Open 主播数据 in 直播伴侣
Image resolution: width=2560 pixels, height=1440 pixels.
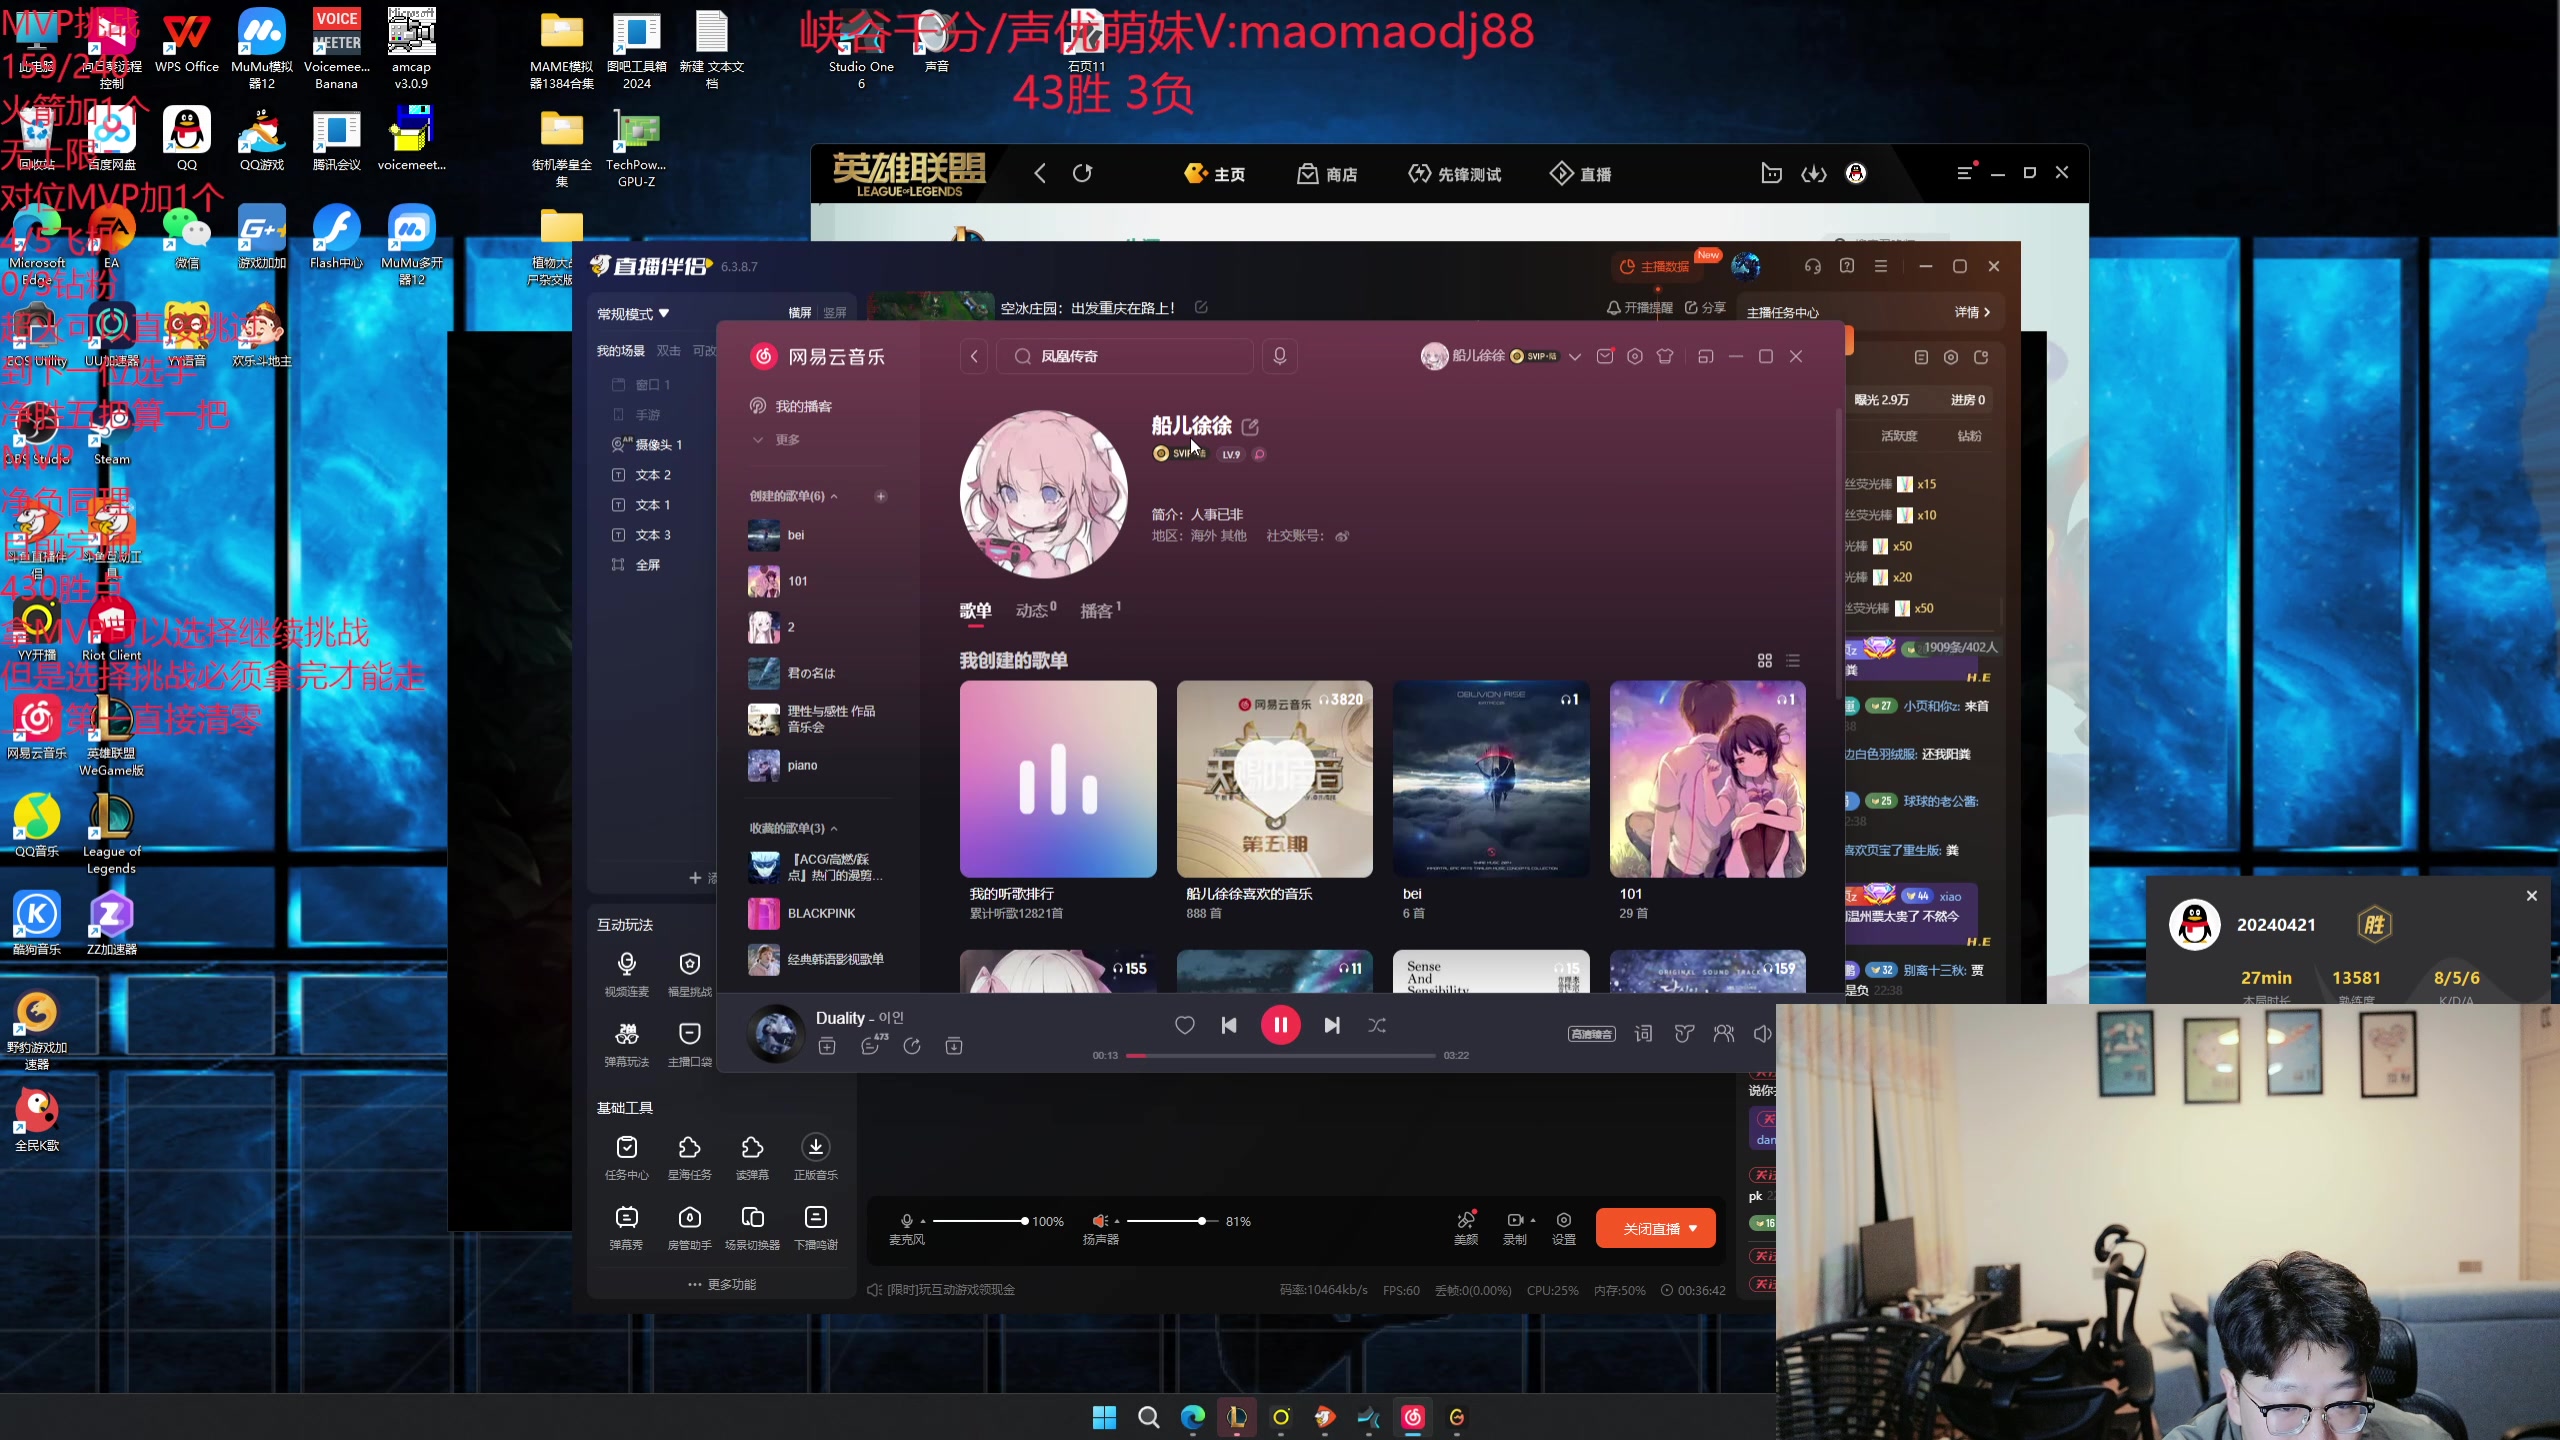(1655, 267)
